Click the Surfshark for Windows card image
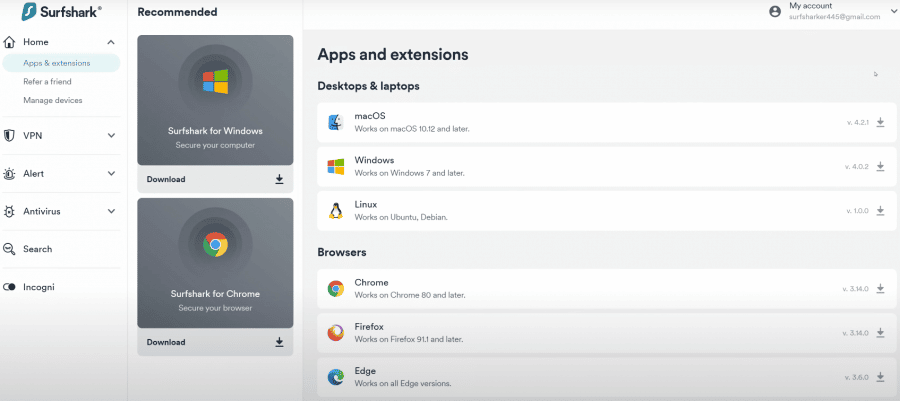This screenshot has width=900, height=401. tap(215, 100)
